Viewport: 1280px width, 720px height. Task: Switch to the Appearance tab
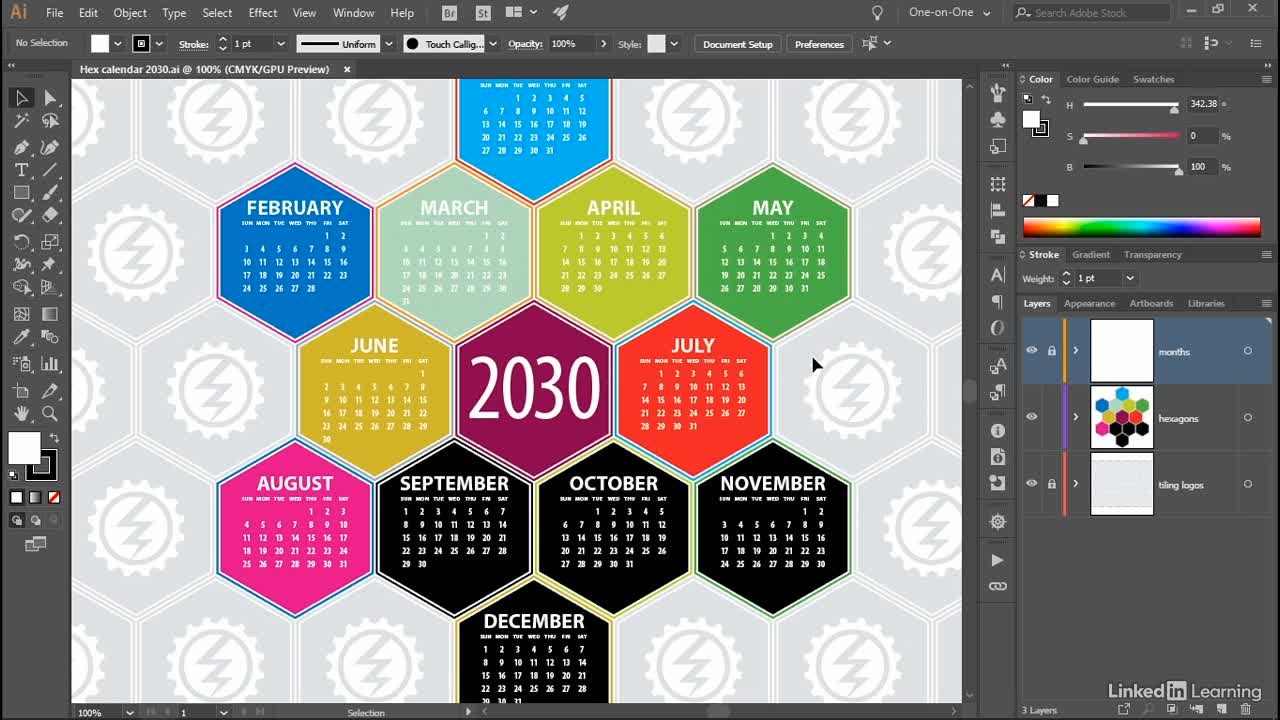tap(1089, 303)
